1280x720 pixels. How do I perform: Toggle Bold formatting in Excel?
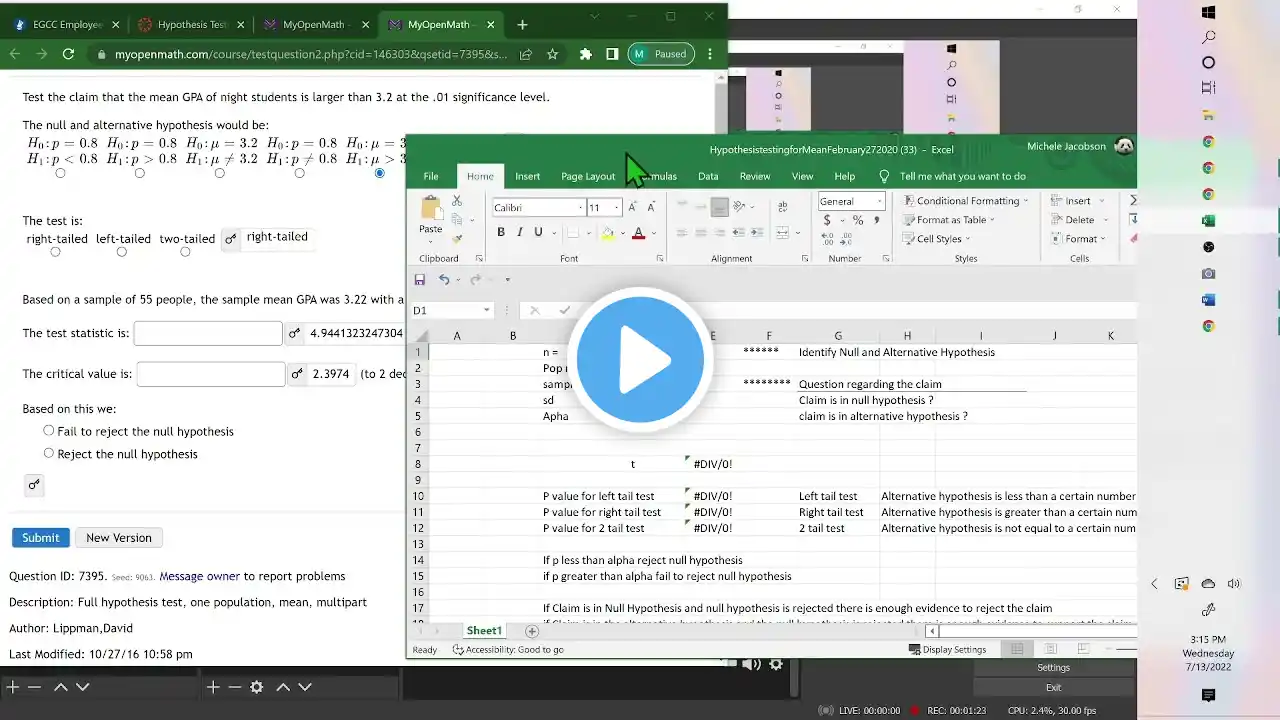tap(501, 233)
